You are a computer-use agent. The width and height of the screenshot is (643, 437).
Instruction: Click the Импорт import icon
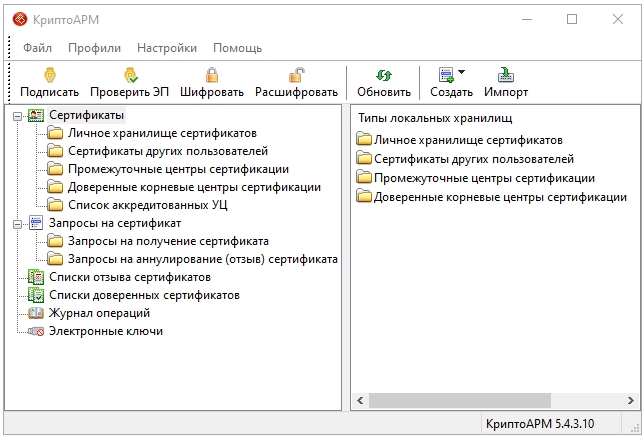coord(506,75)
